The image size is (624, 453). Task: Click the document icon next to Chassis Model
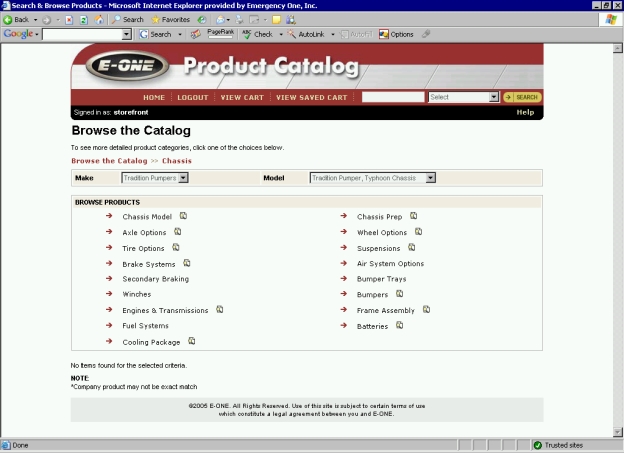tap(183, 216)
